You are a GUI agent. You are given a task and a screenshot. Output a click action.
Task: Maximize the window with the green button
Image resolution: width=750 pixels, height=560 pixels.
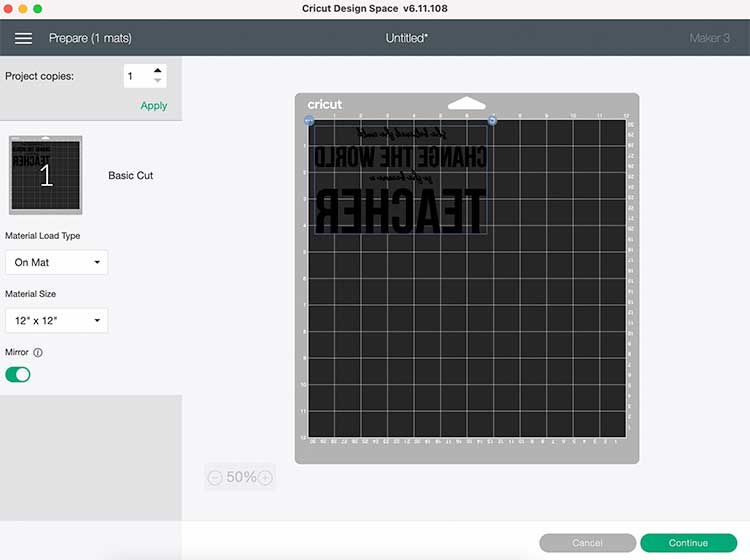[x=38, y=9]
